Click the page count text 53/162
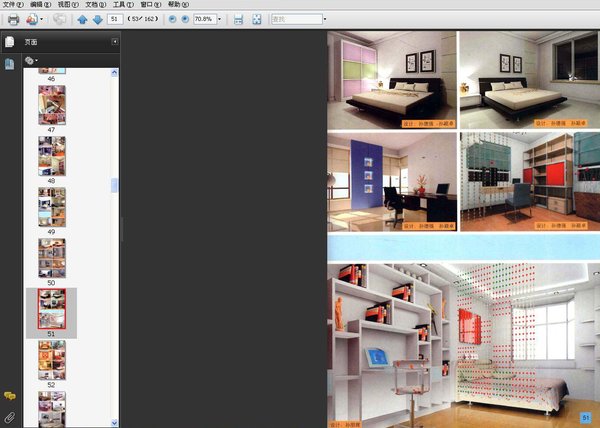This screenshot has height=428, width=600. click(x=143, y=19)
